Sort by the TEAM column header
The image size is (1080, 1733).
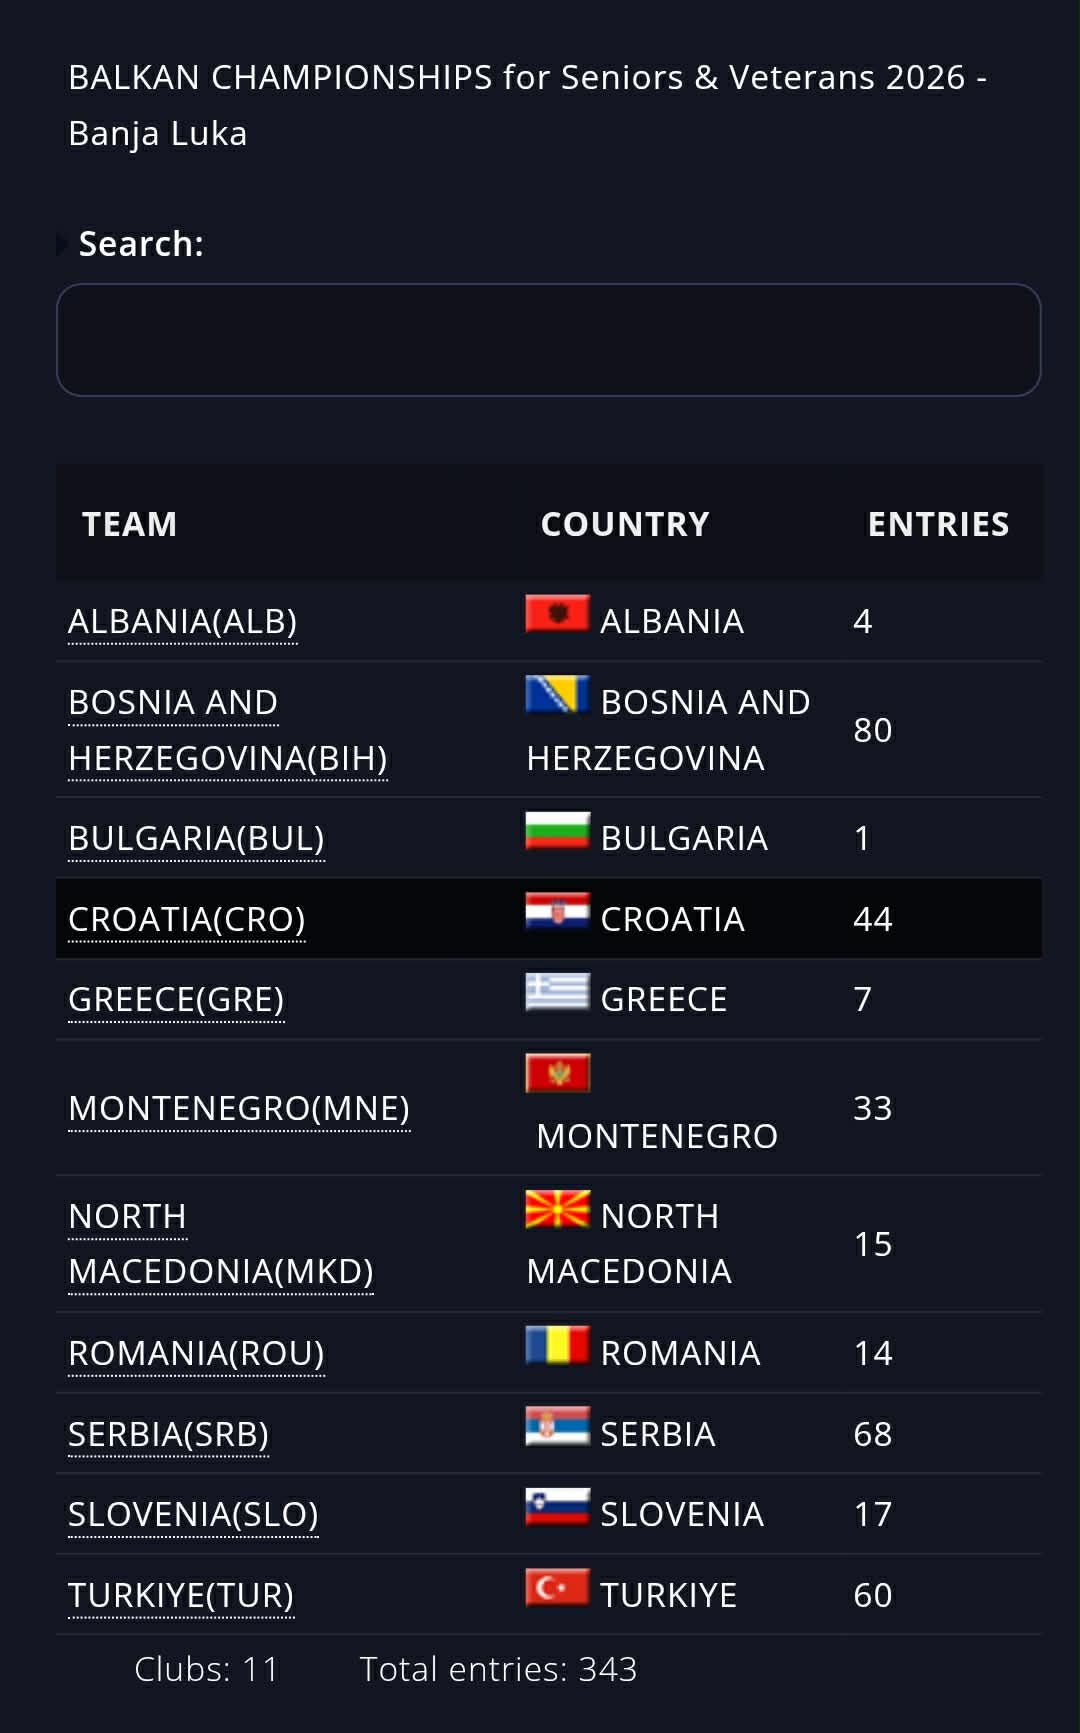click(x=129, y=524)
